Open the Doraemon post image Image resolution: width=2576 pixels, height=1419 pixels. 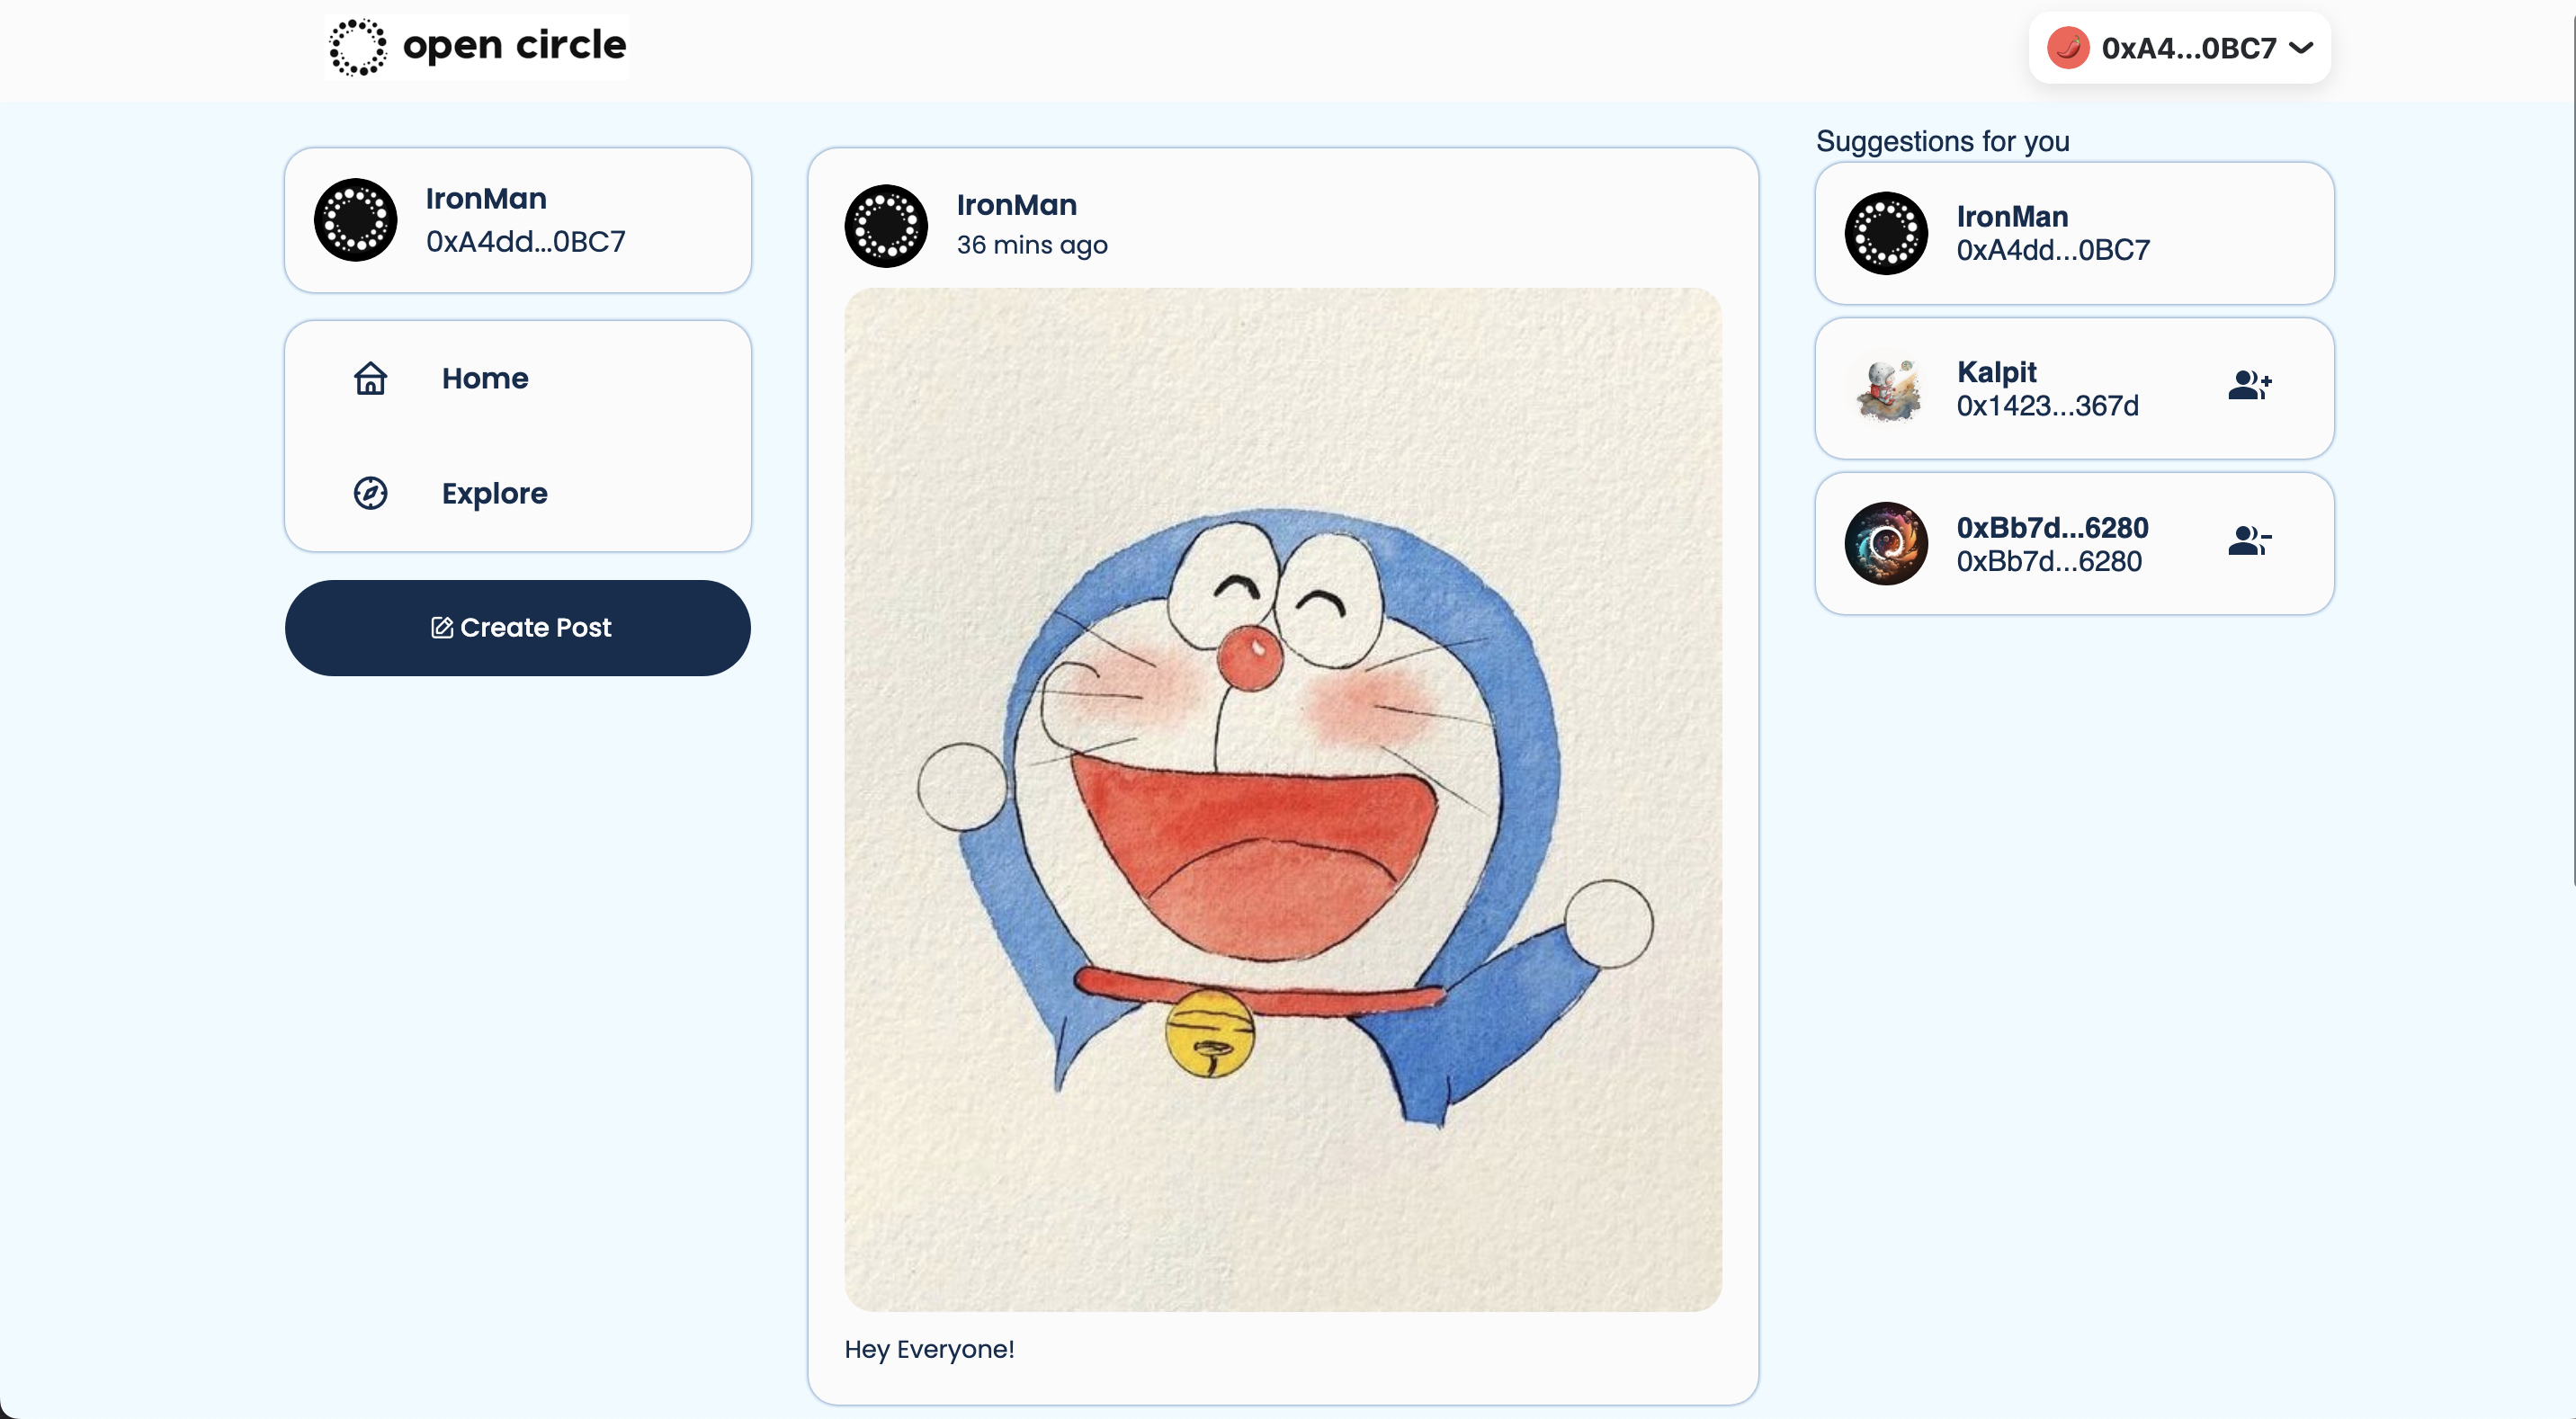1282,799
